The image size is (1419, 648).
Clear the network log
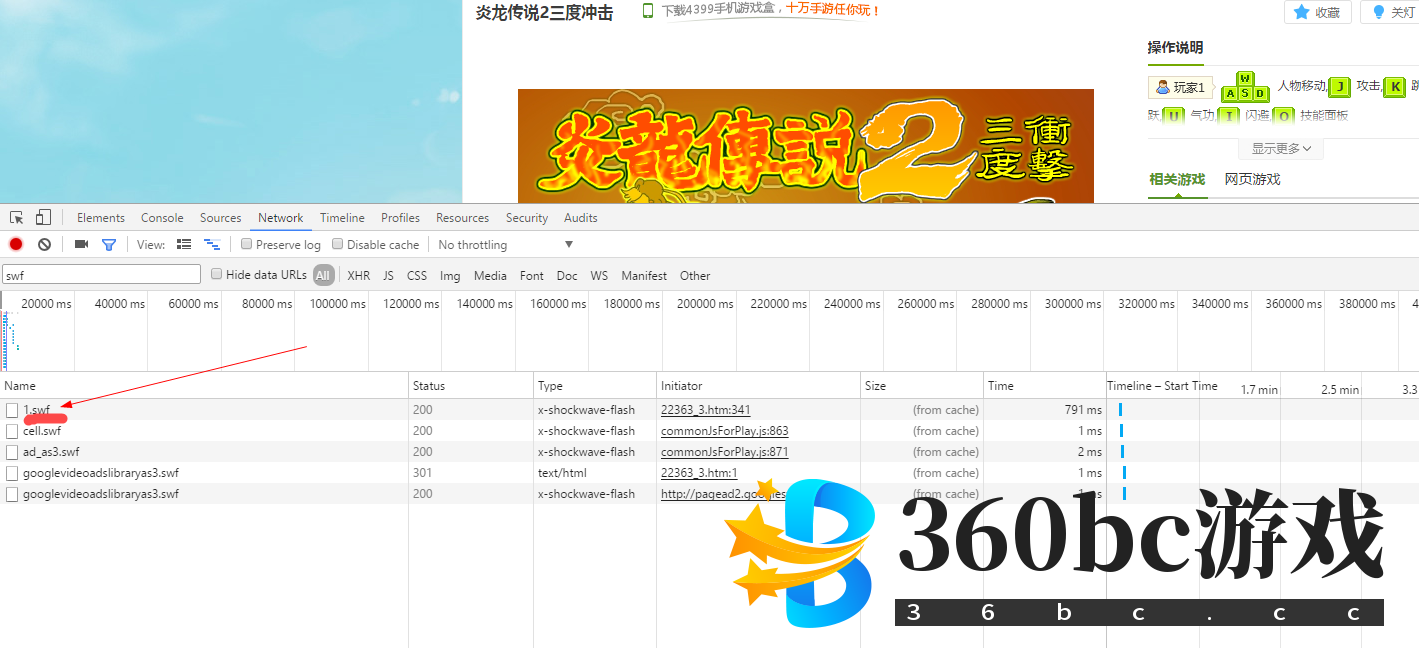click(44, 245)
